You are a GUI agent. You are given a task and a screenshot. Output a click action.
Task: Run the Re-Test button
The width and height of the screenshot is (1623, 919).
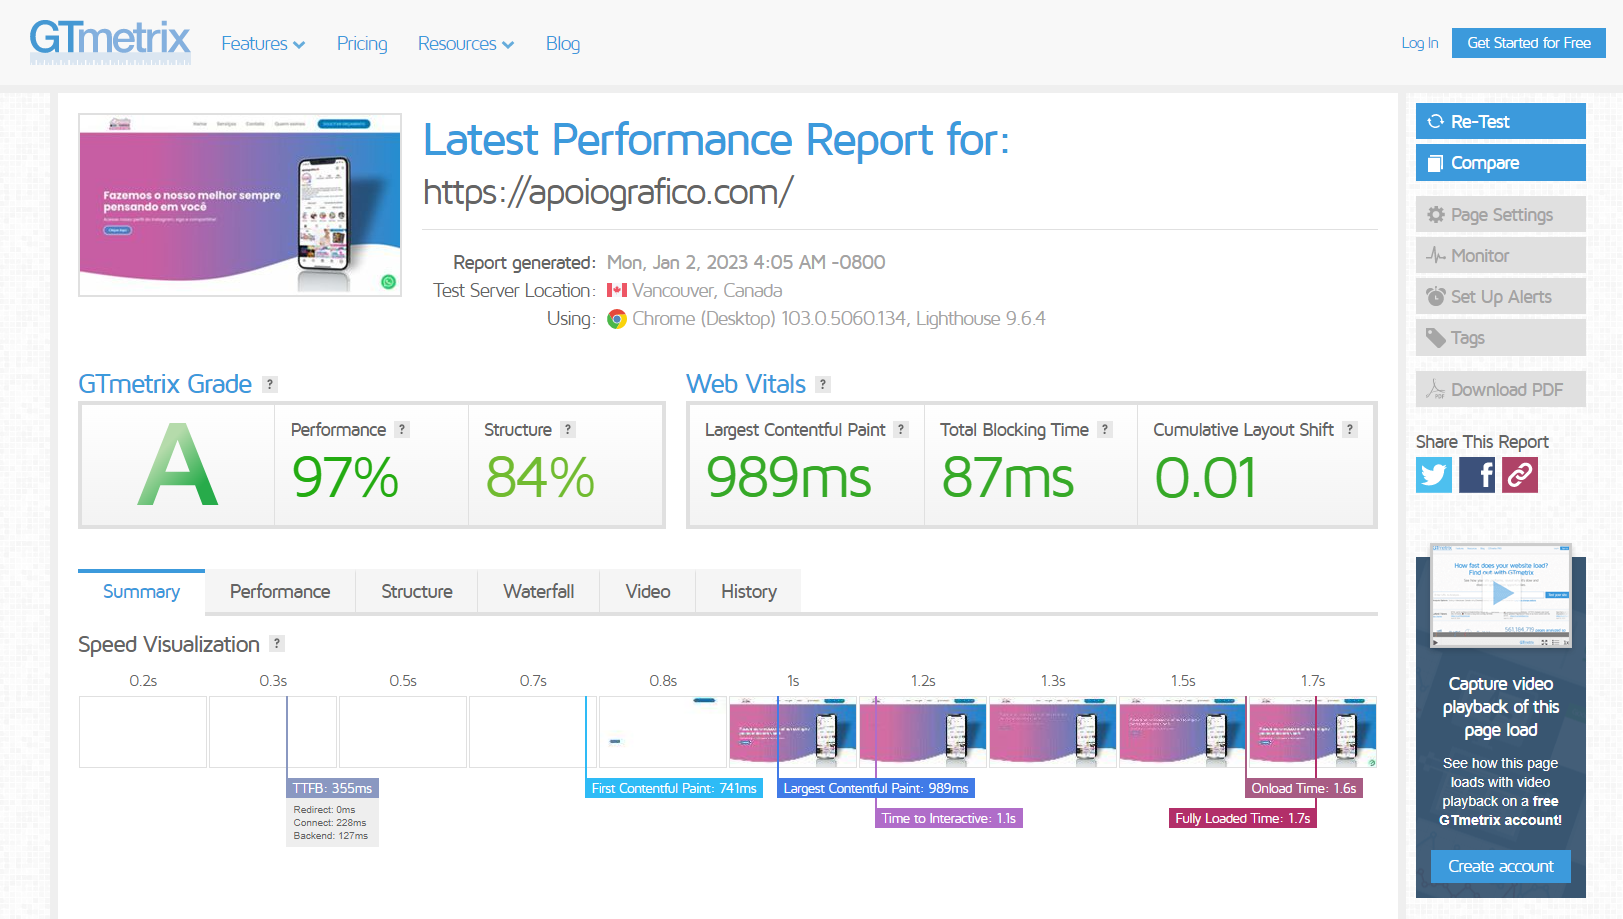(1501, 121)
